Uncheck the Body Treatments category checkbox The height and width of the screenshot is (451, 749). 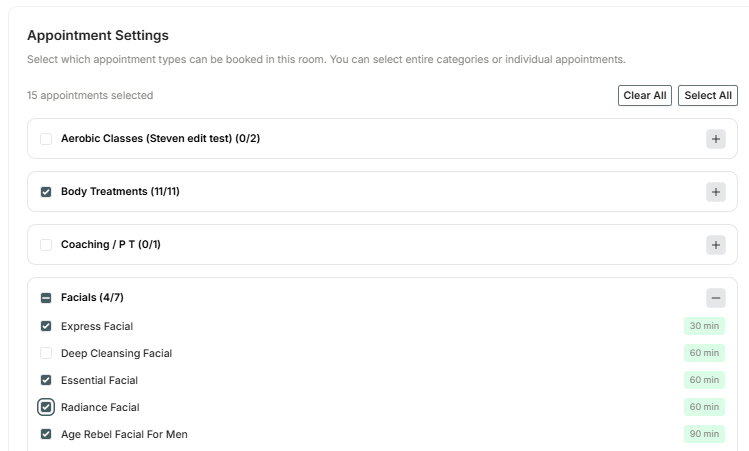(46, 192)
